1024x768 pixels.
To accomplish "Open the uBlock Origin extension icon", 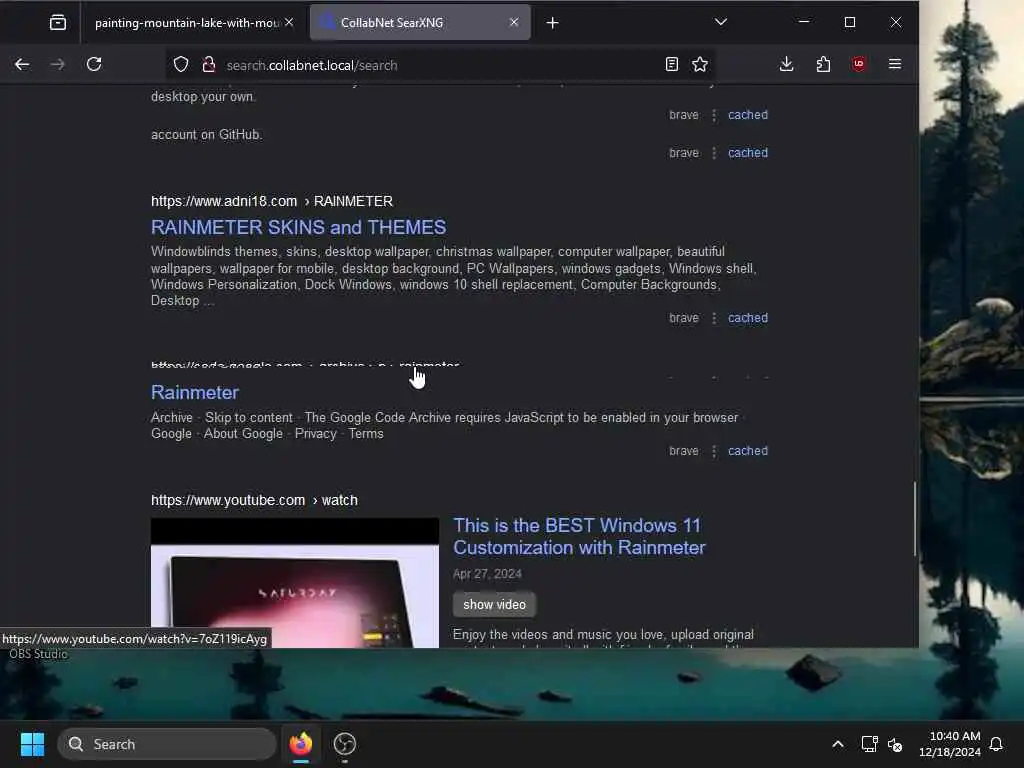I will point(859,64).
